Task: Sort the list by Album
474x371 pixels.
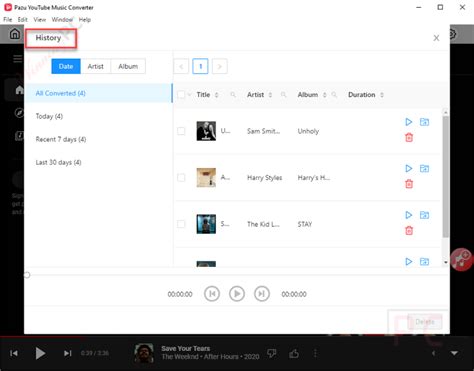Action: [x=324, y=95]
